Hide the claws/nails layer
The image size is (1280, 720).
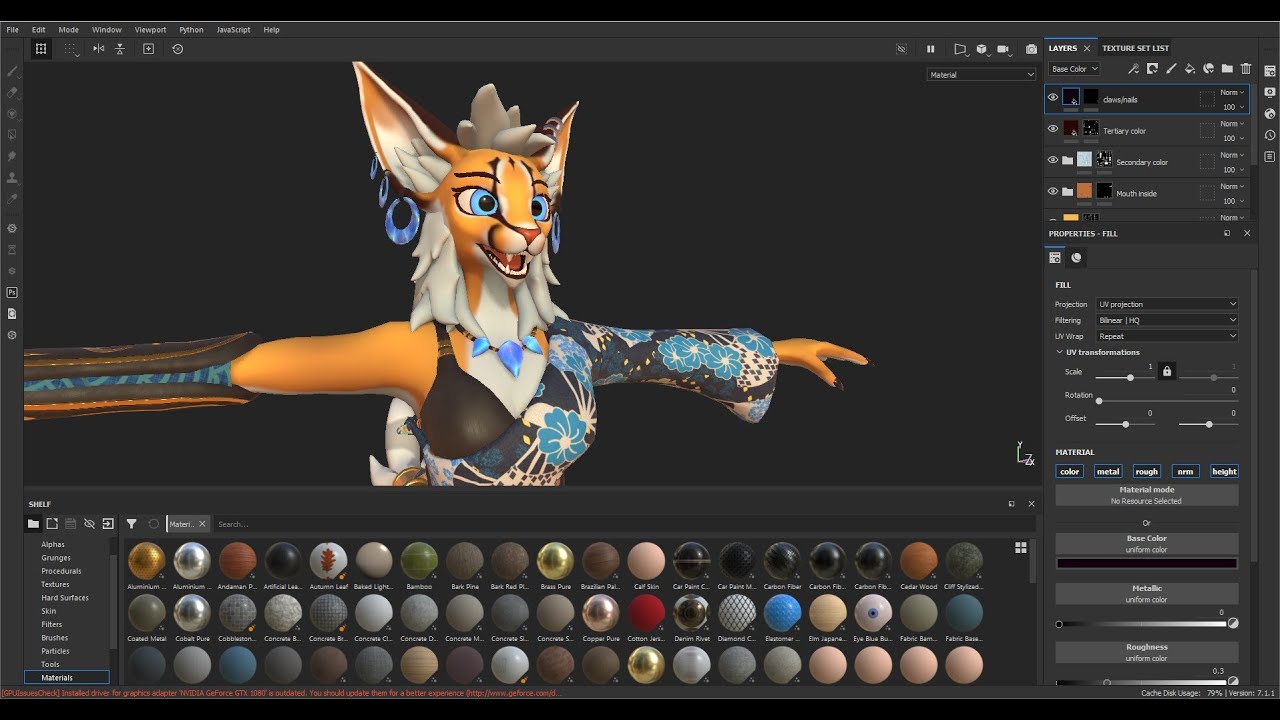1053,98
